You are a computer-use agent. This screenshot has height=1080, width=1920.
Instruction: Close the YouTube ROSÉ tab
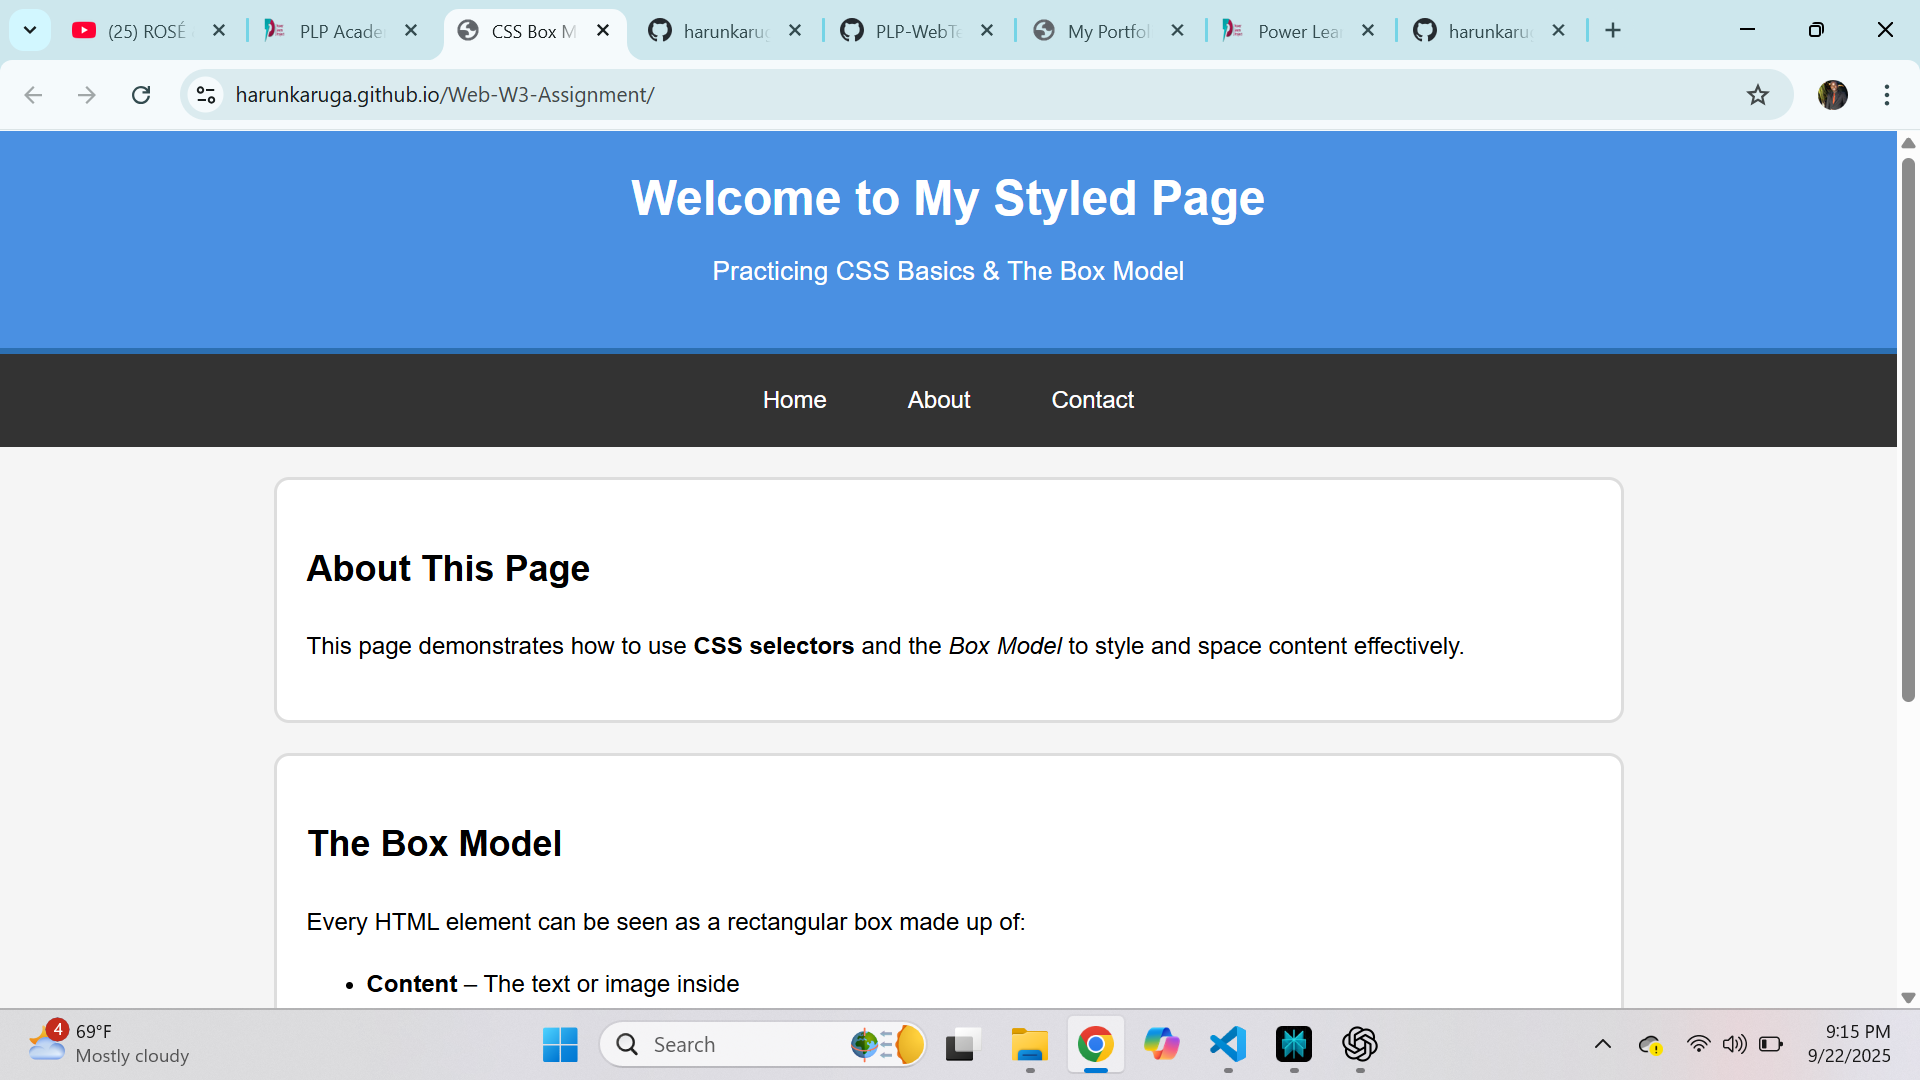click(219, 31)
